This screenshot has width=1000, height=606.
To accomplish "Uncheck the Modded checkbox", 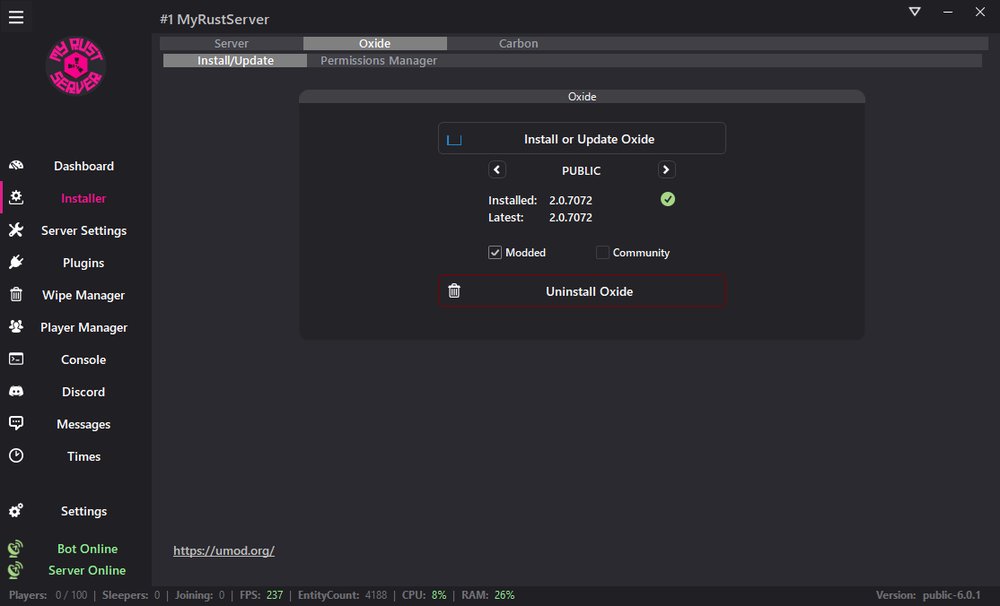I will (x=495, y=253).
